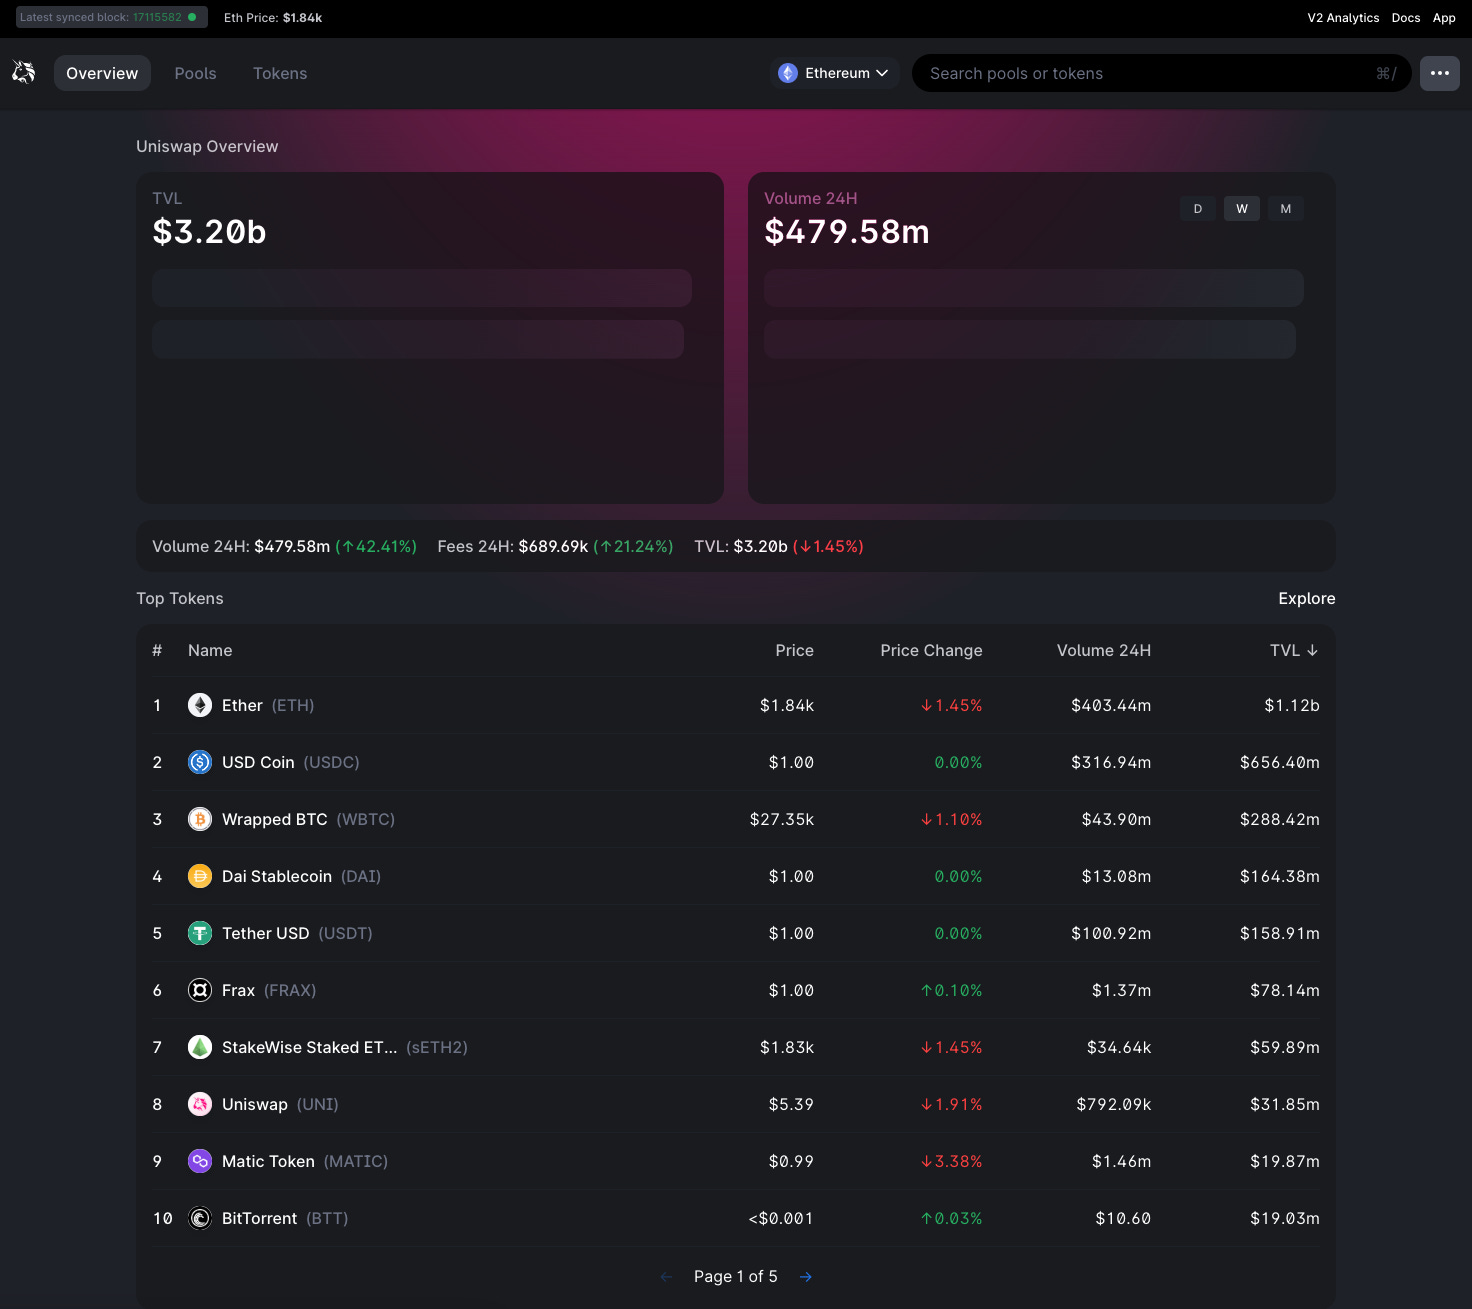Image resolution: width=1472 pixels, height=1309 pixels.
Task: Open the Docs link
Action: [x=1406, y=17]
